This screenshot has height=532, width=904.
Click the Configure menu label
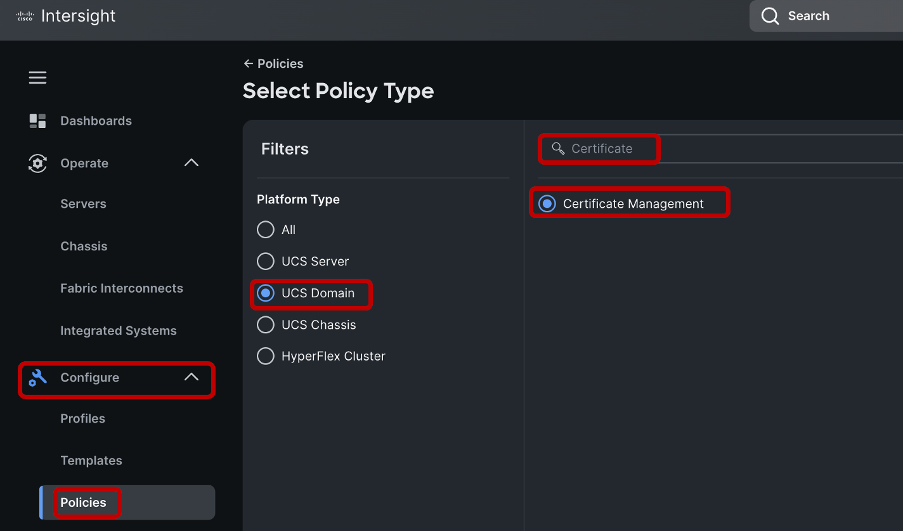click(89, 378)
